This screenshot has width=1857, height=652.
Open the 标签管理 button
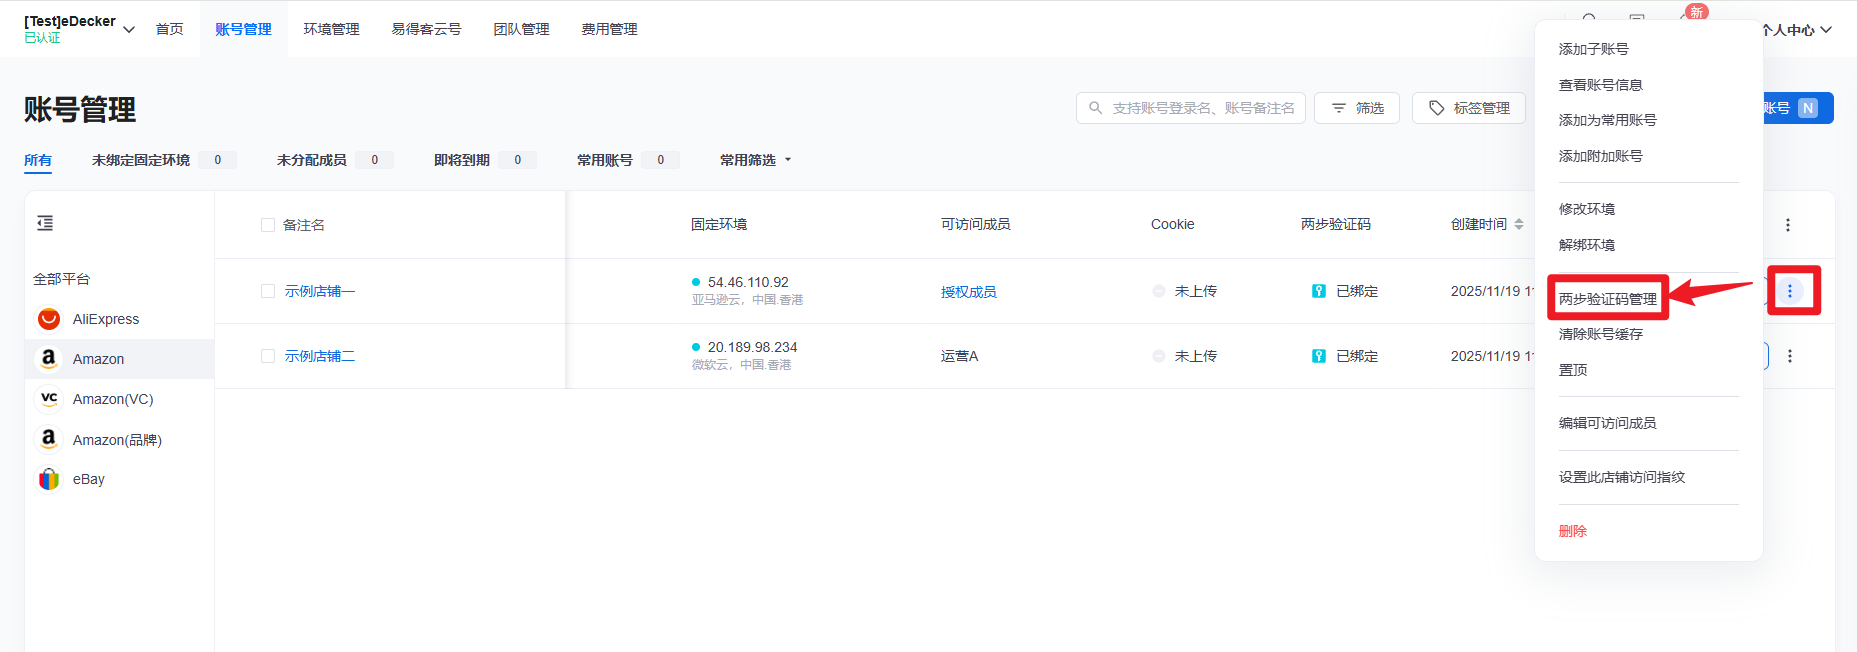point(1469,108)
